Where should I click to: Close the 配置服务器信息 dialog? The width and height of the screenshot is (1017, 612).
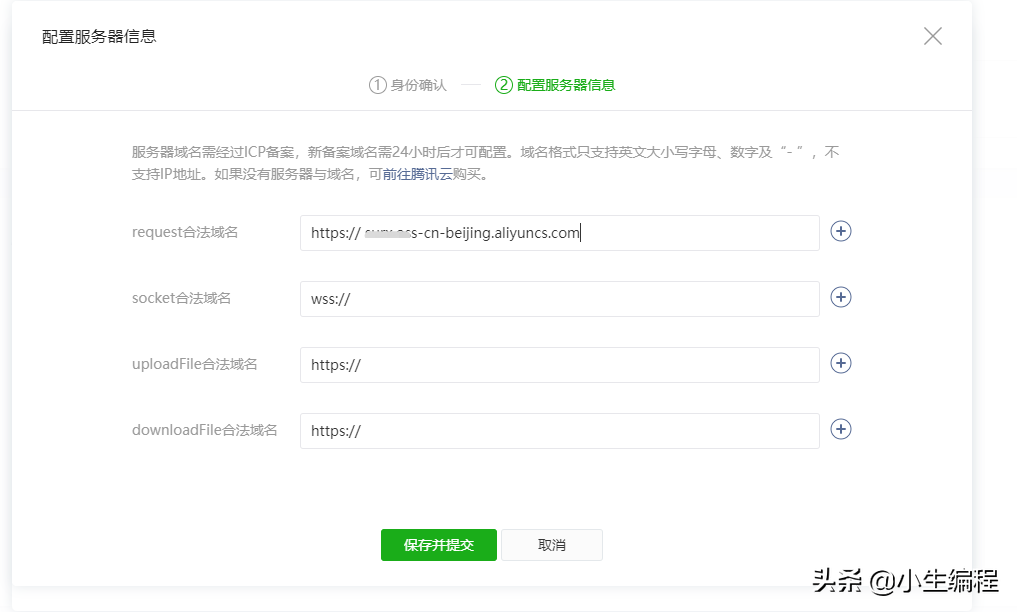[933, 36]
